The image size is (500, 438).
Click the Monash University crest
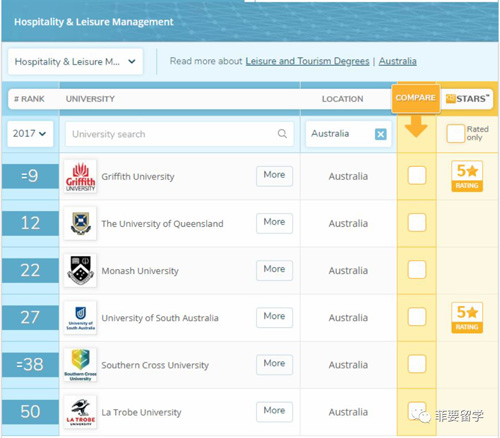(x=80, y=270)
